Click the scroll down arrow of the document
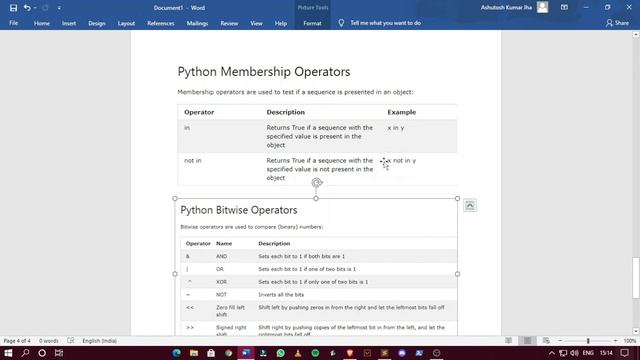 (636, 331)
